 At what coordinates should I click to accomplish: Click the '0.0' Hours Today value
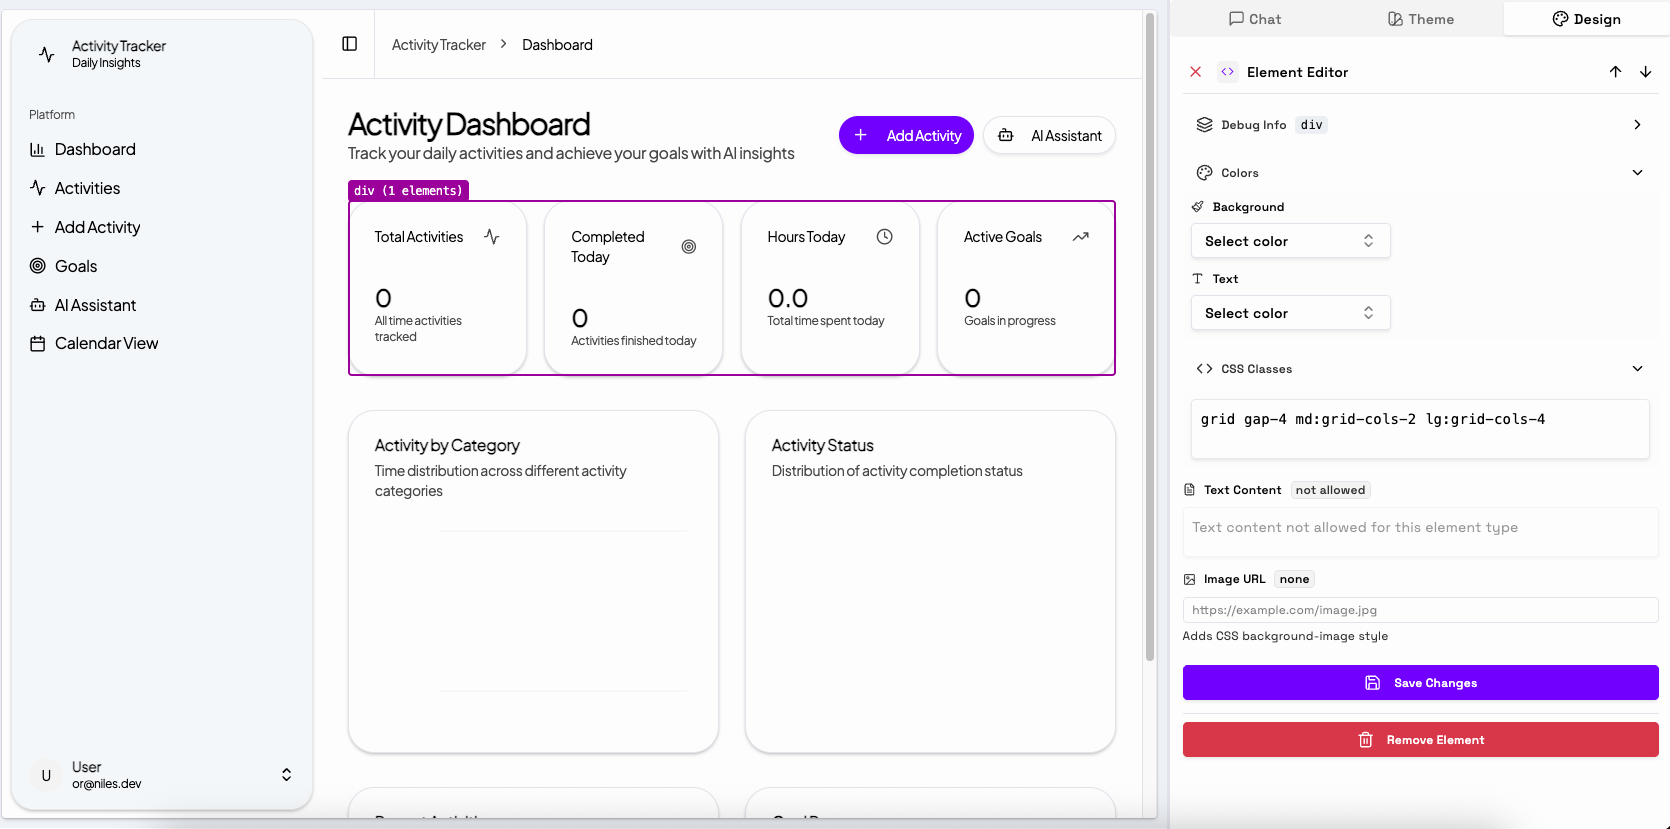pyautogui.click(x=787, y=298)
